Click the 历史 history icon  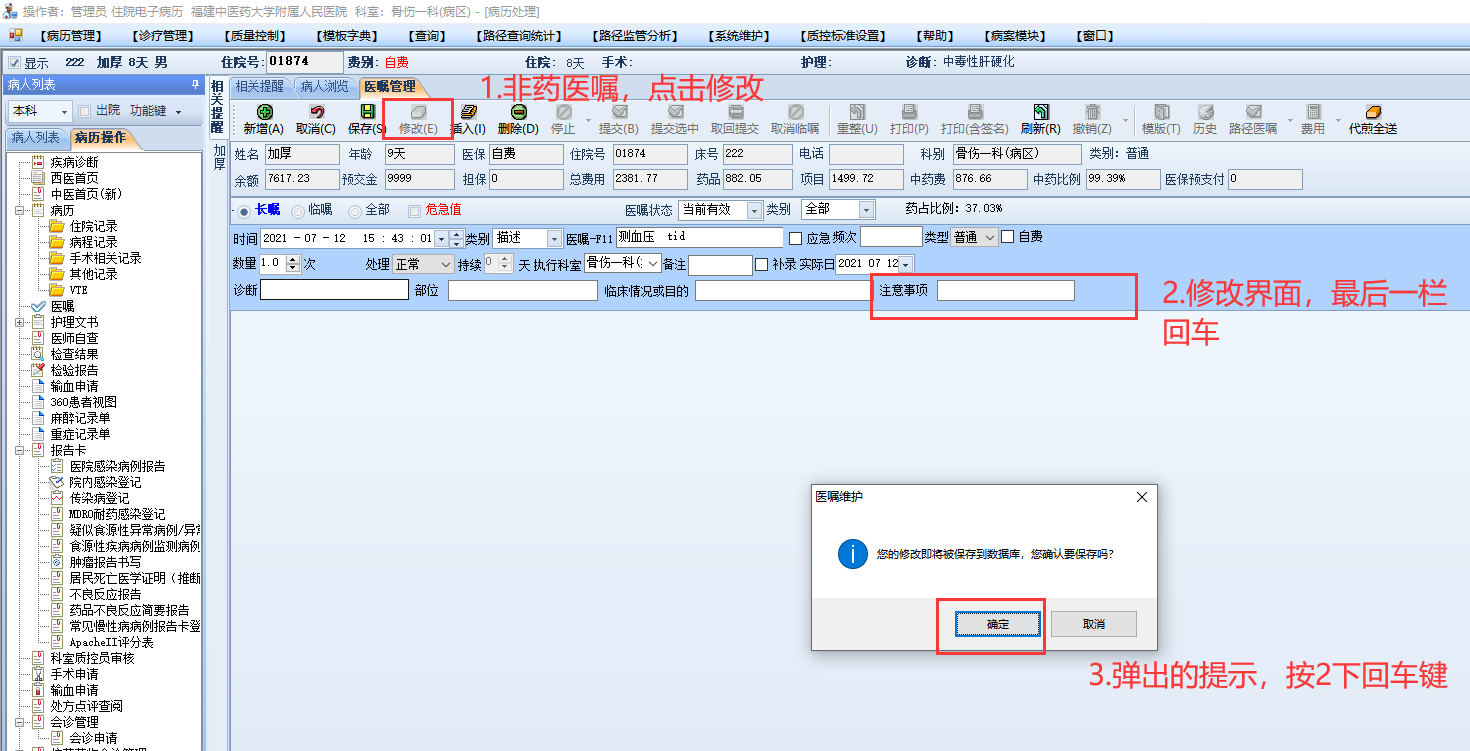click(x=1205, y=112)
